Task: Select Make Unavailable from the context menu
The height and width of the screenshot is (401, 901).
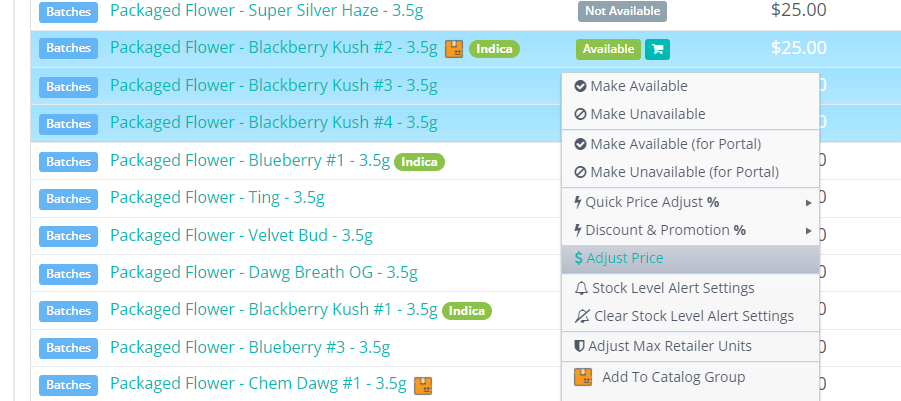Action: (x=647, y=114)
